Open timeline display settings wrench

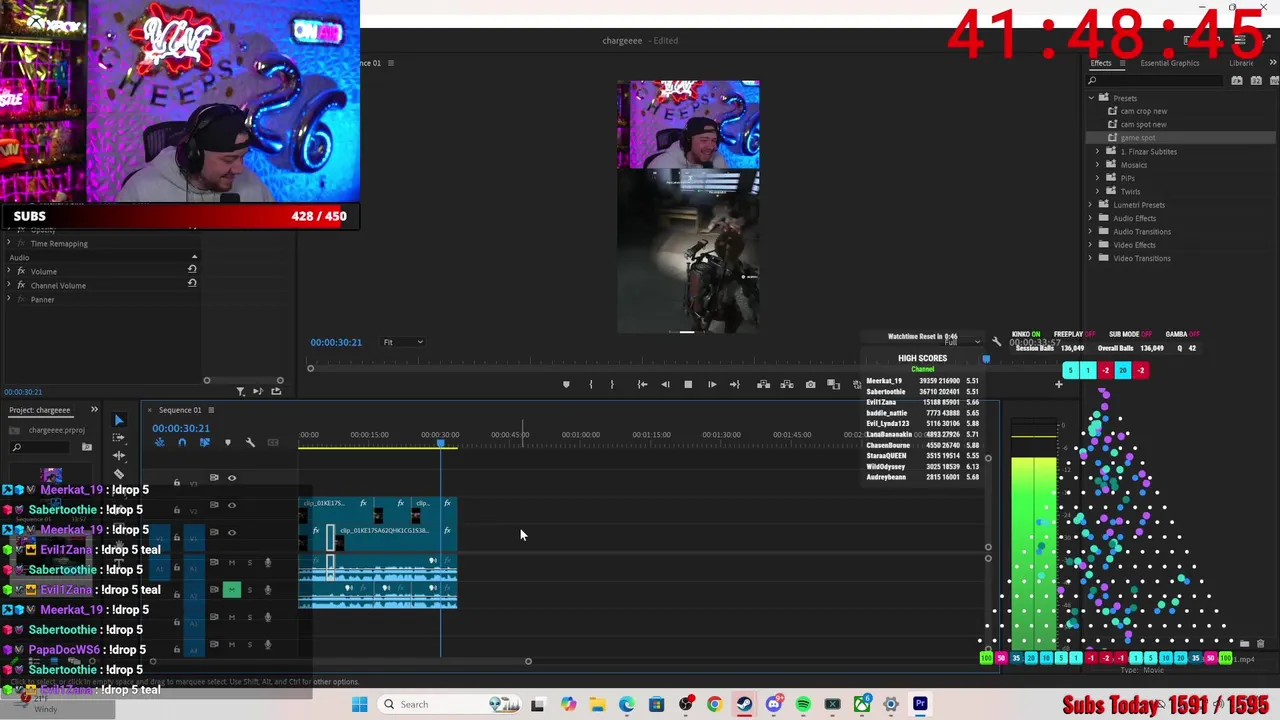click(x=250, y=442)
